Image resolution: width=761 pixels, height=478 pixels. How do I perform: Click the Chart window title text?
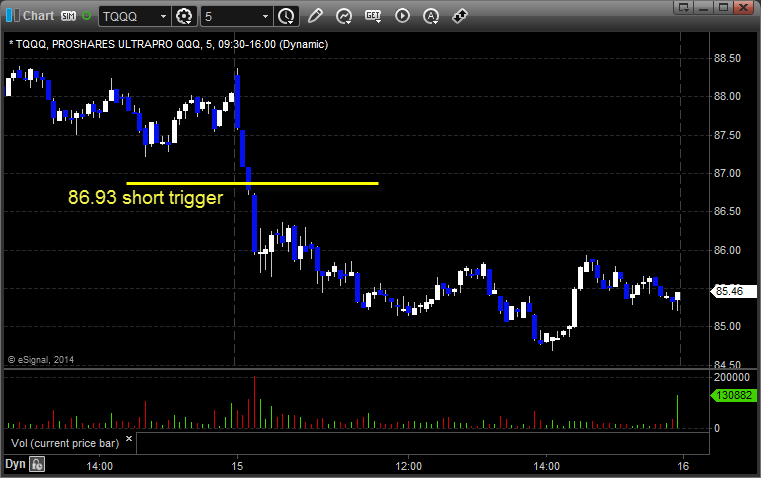point(39,16)
